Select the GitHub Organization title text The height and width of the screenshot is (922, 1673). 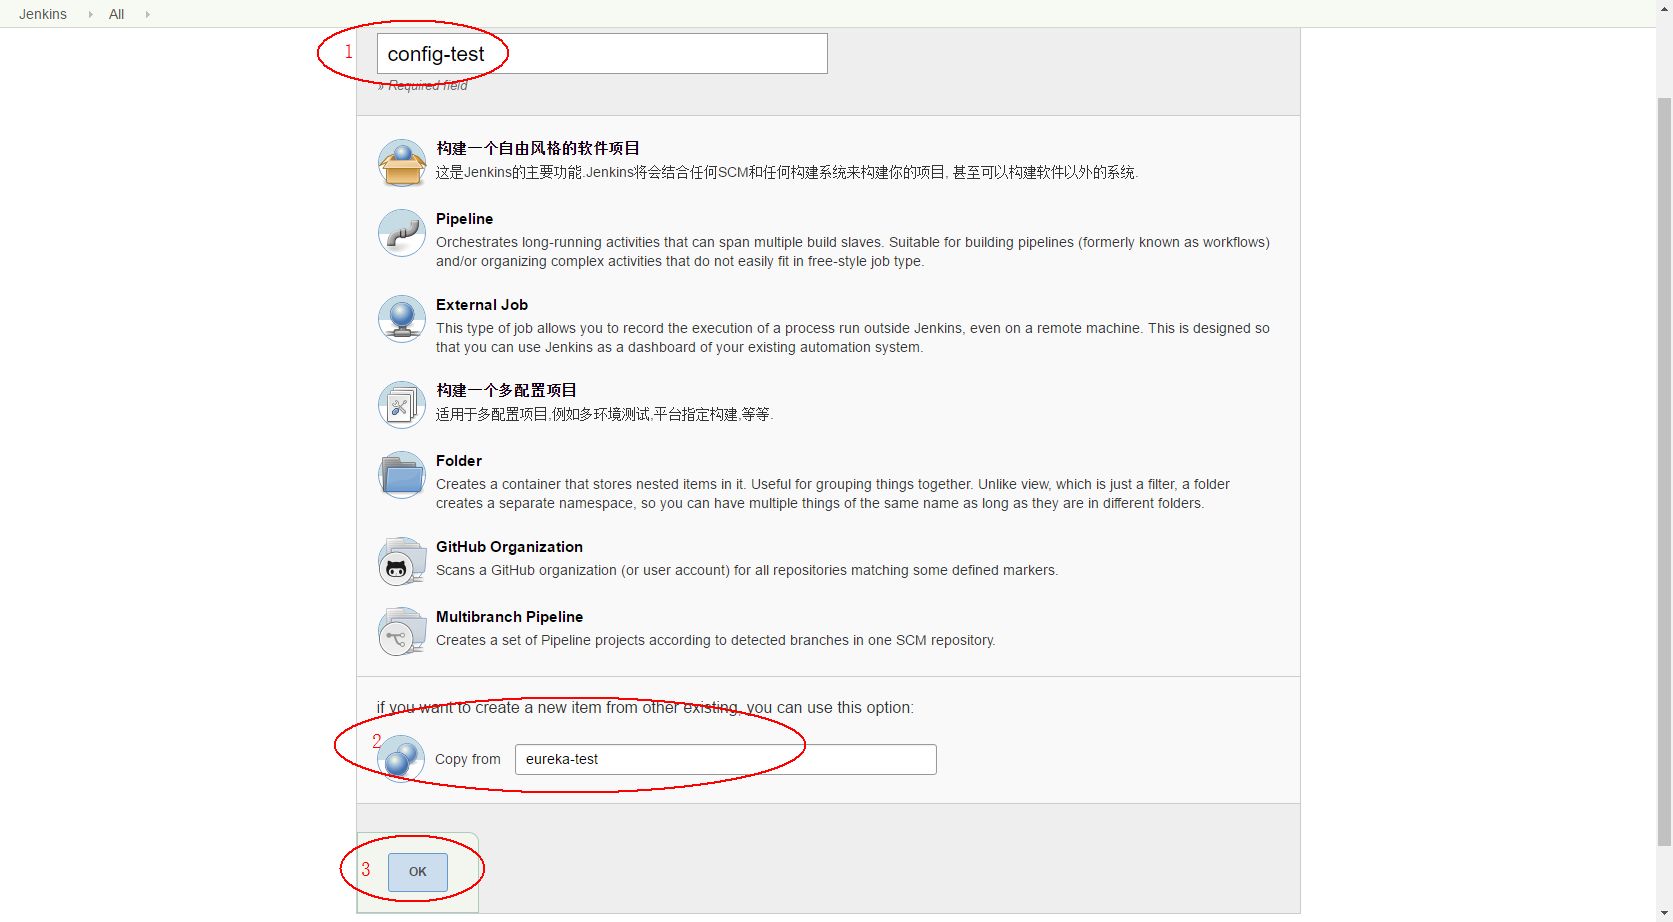pos(509,547)
